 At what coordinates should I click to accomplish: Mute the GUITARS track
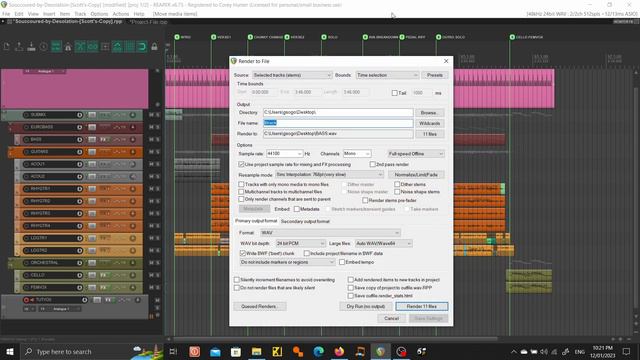(151, 152)
